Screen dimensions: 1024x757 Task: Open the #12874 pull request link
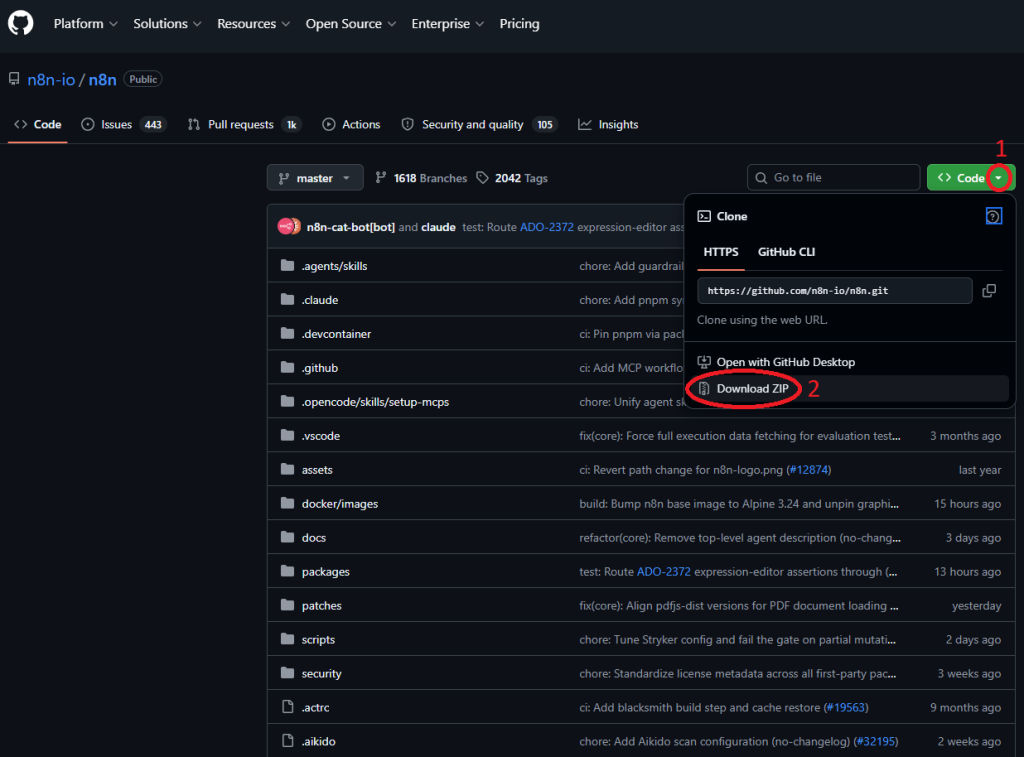(809, 470)
